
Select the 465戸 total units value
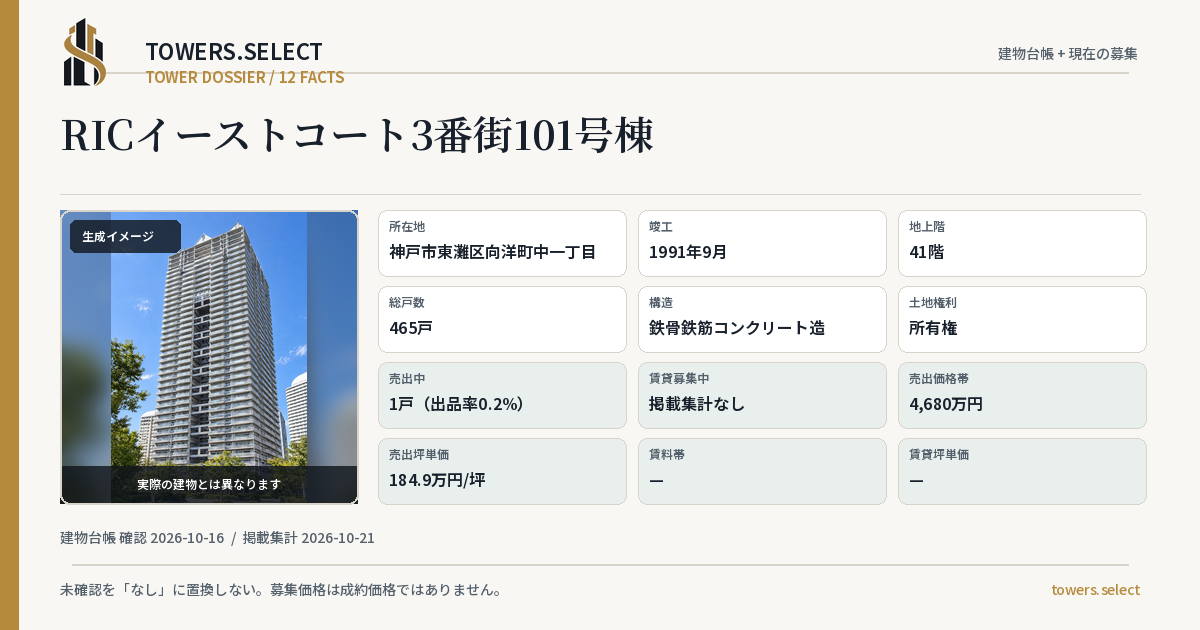pyautogui.click(x=411, y=328)
